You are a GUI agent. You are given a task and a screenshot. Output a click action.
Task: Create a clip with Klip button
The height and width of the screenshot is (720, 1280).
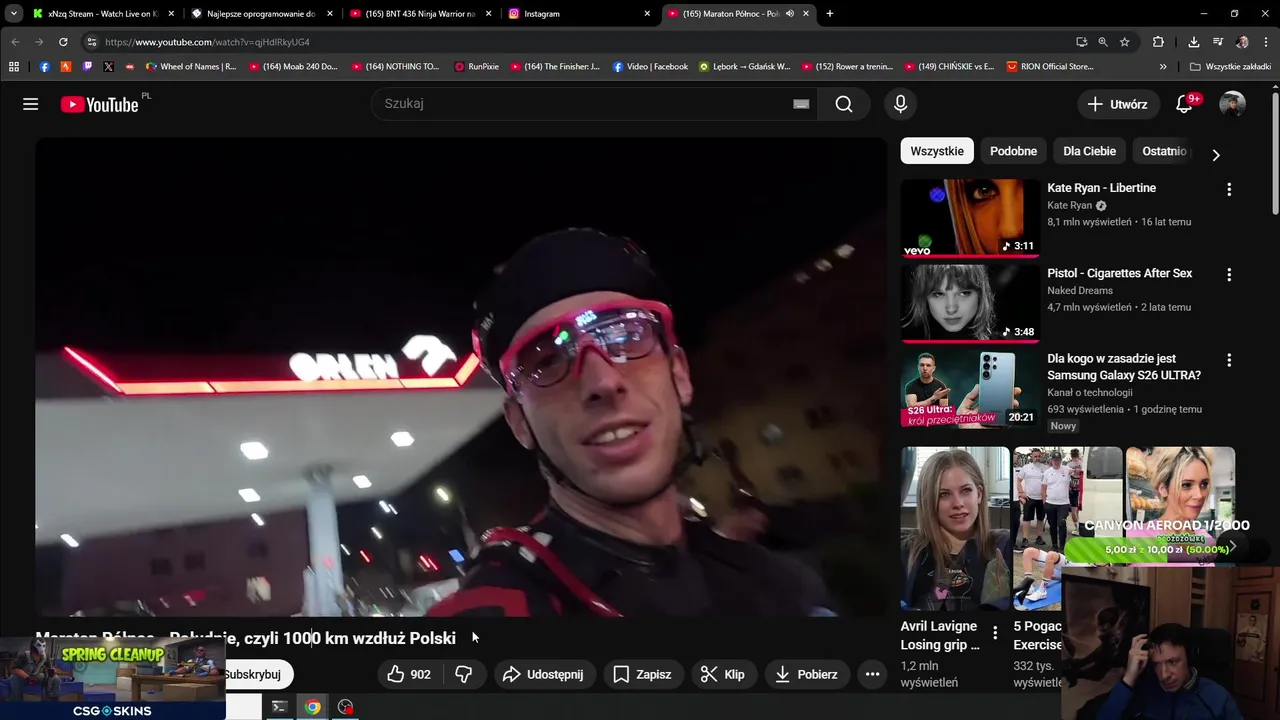coord(722,674)
